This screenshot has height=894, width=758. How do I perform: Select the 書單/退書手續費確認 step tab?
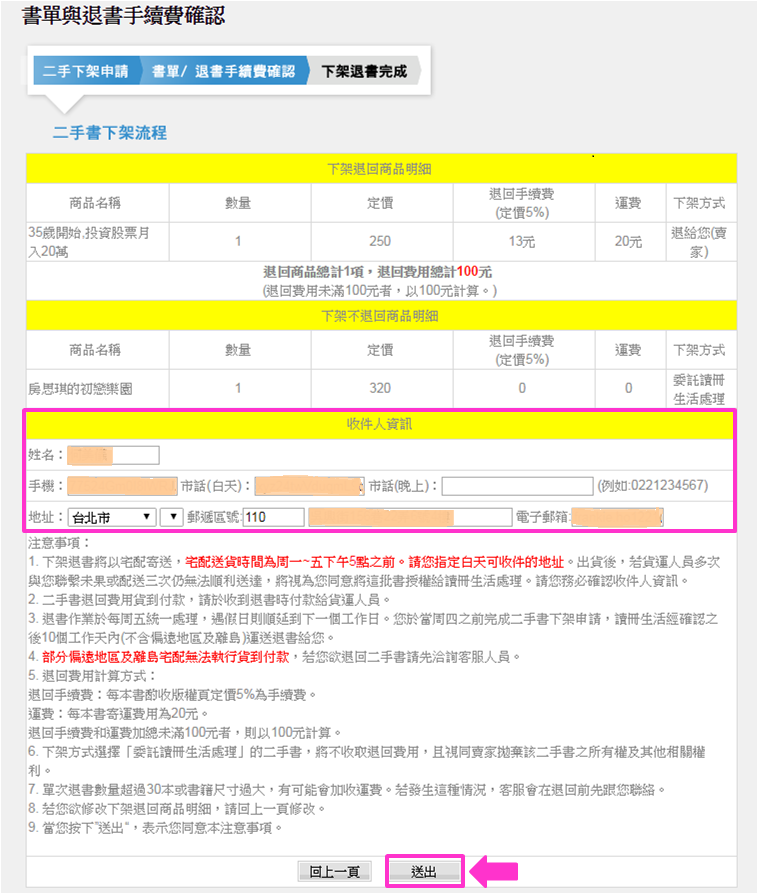point(223,71)
